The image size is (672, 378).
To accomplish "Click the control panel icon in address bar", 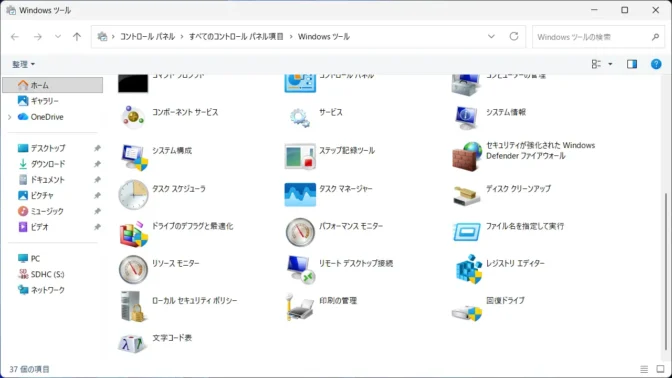I will click(102, 37).
